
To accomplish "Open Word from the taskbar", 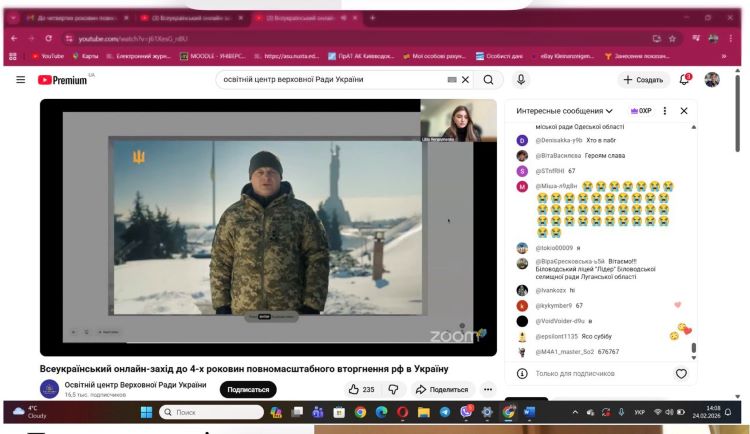I will click(x=529, y=412).
